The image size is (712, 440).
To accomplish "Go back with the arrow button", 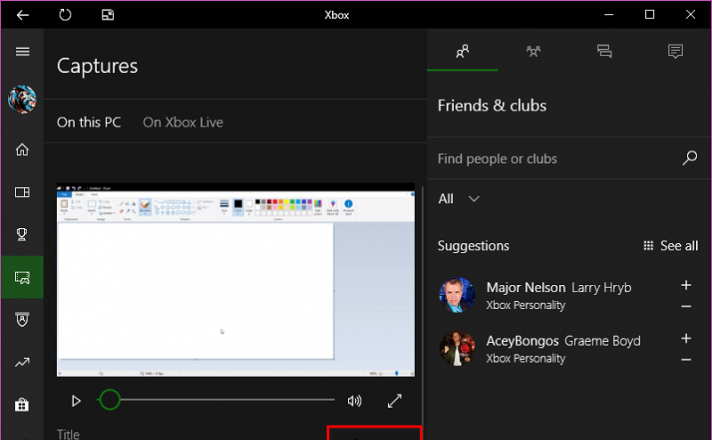I will (23, 15).
